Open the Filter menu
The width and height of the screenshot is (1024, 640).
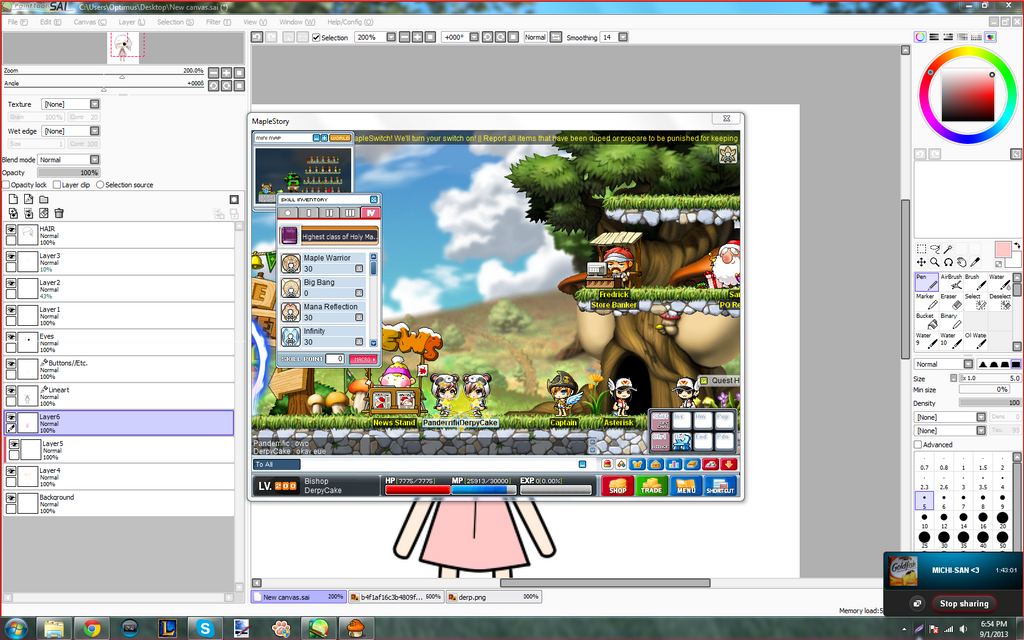click(x=218, y=22)
